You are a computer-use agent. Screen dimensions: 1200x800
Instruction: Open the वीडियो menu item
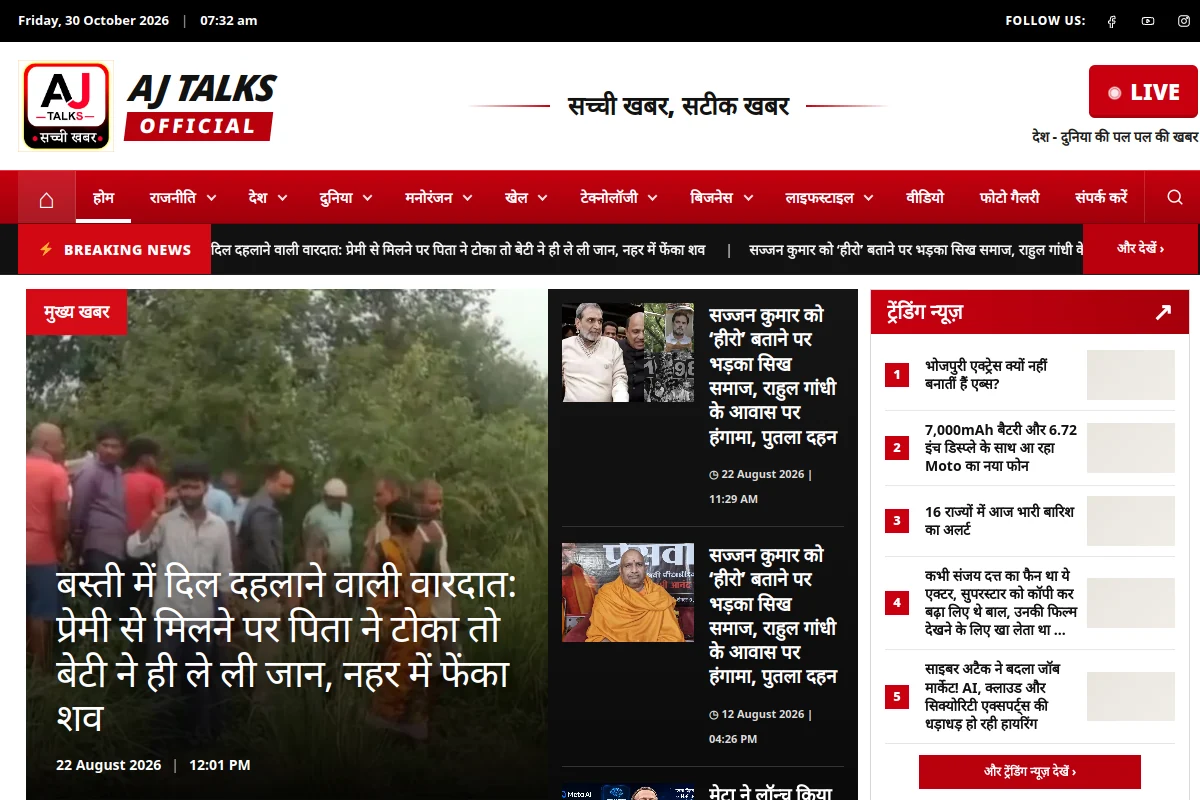pos(925,198)
